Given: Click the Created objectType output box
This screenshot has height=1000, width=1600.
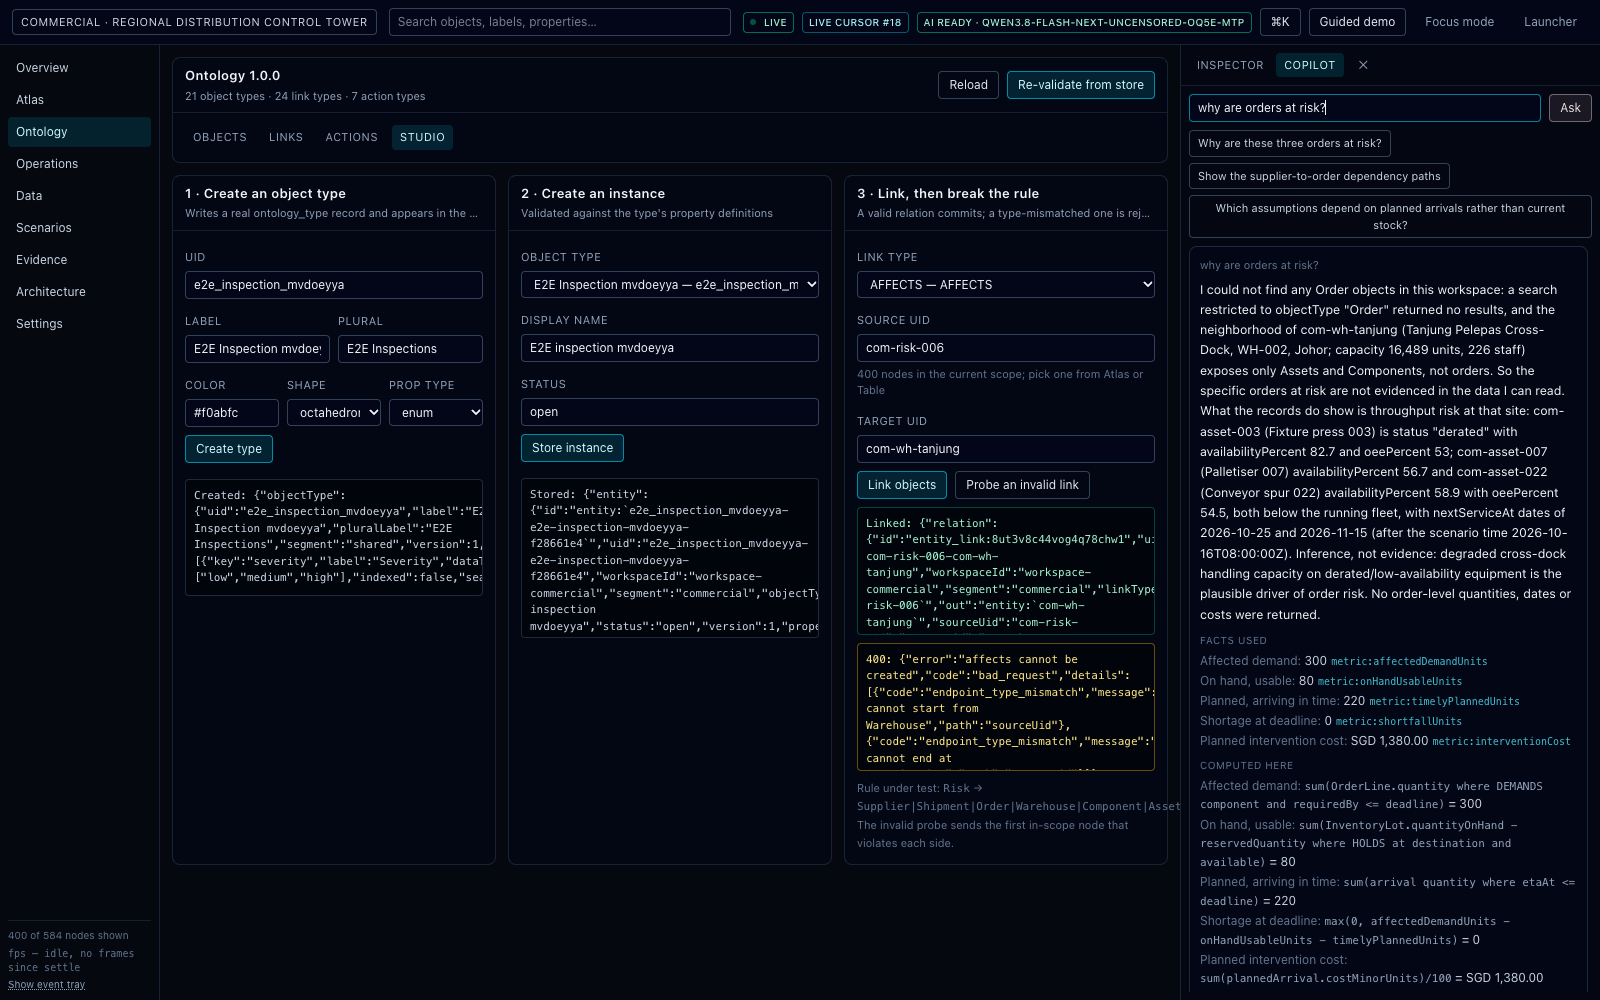Looking at the screenshot, I should click(x=334, y=537).
